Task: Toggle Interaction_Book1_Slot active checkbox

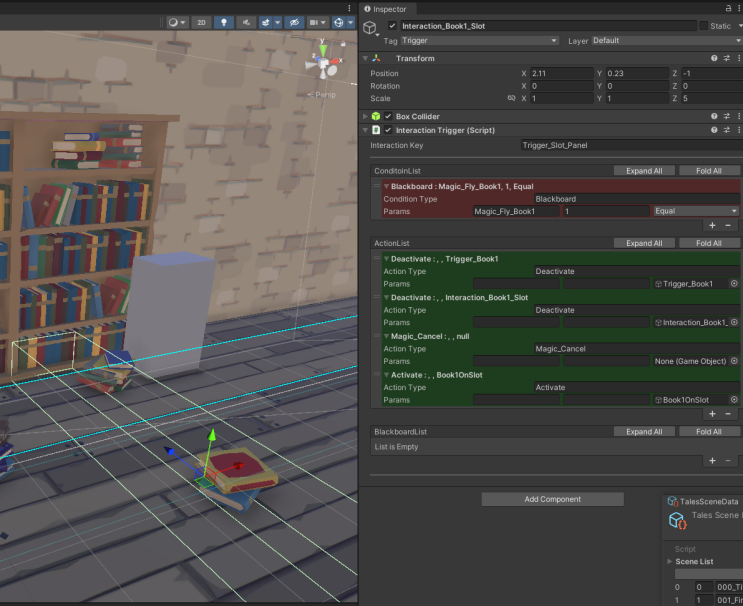Action: pos(392,26)
